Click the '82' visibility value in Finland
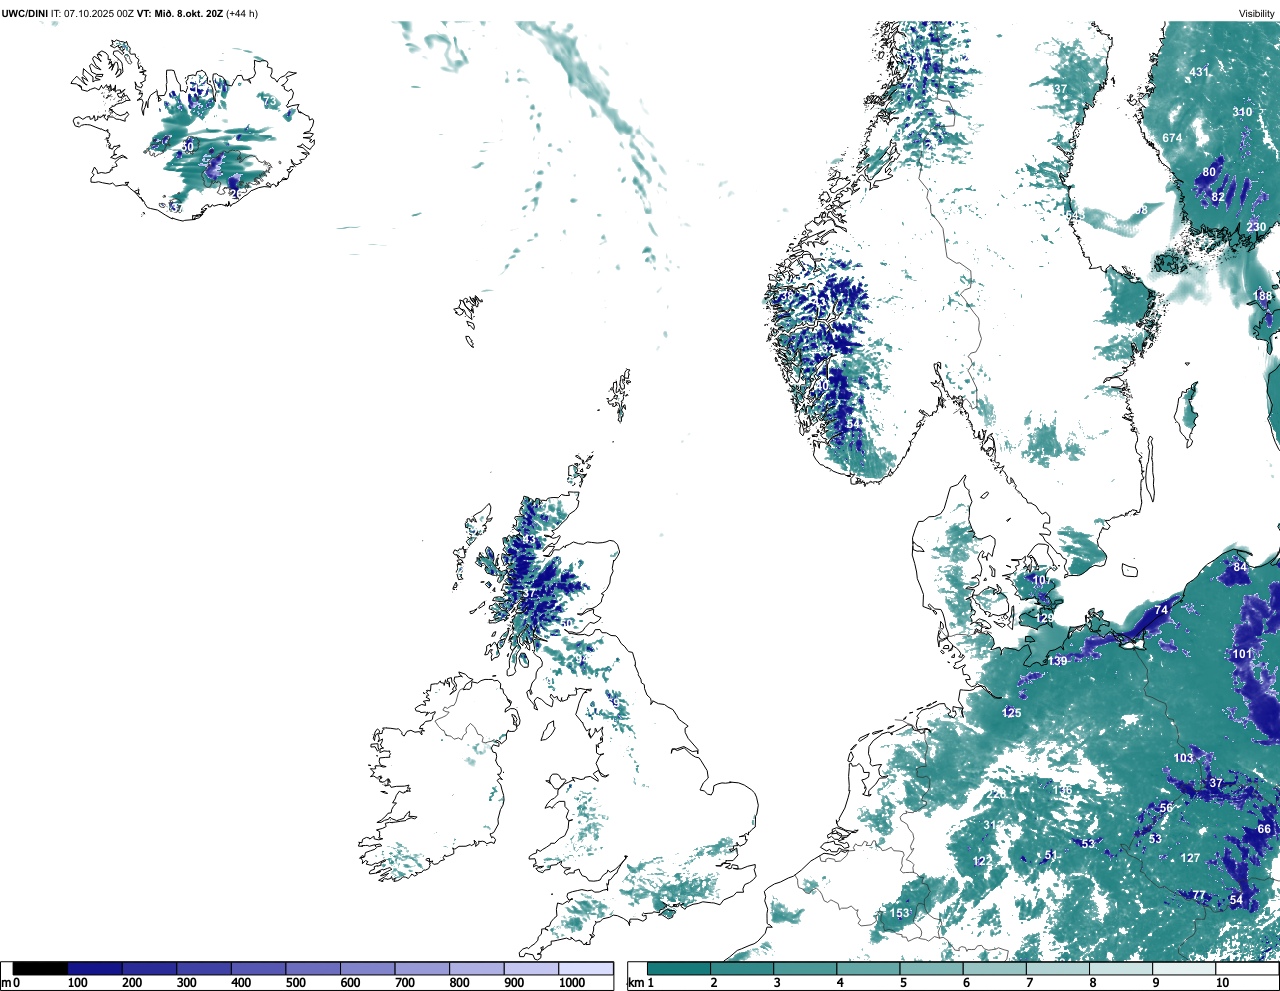The width and height of the screenshot is (1280, 991). tap(1217, 197)
